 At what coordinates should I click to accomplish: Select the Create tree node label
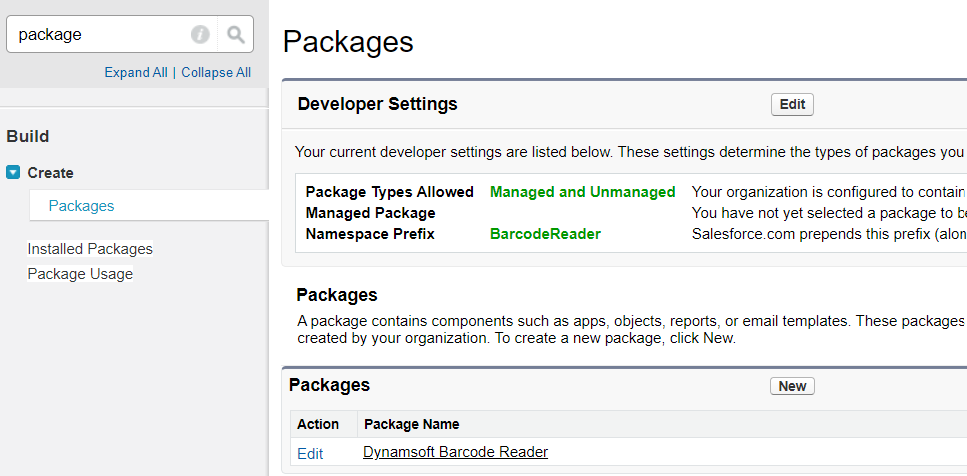click(50, 173)
